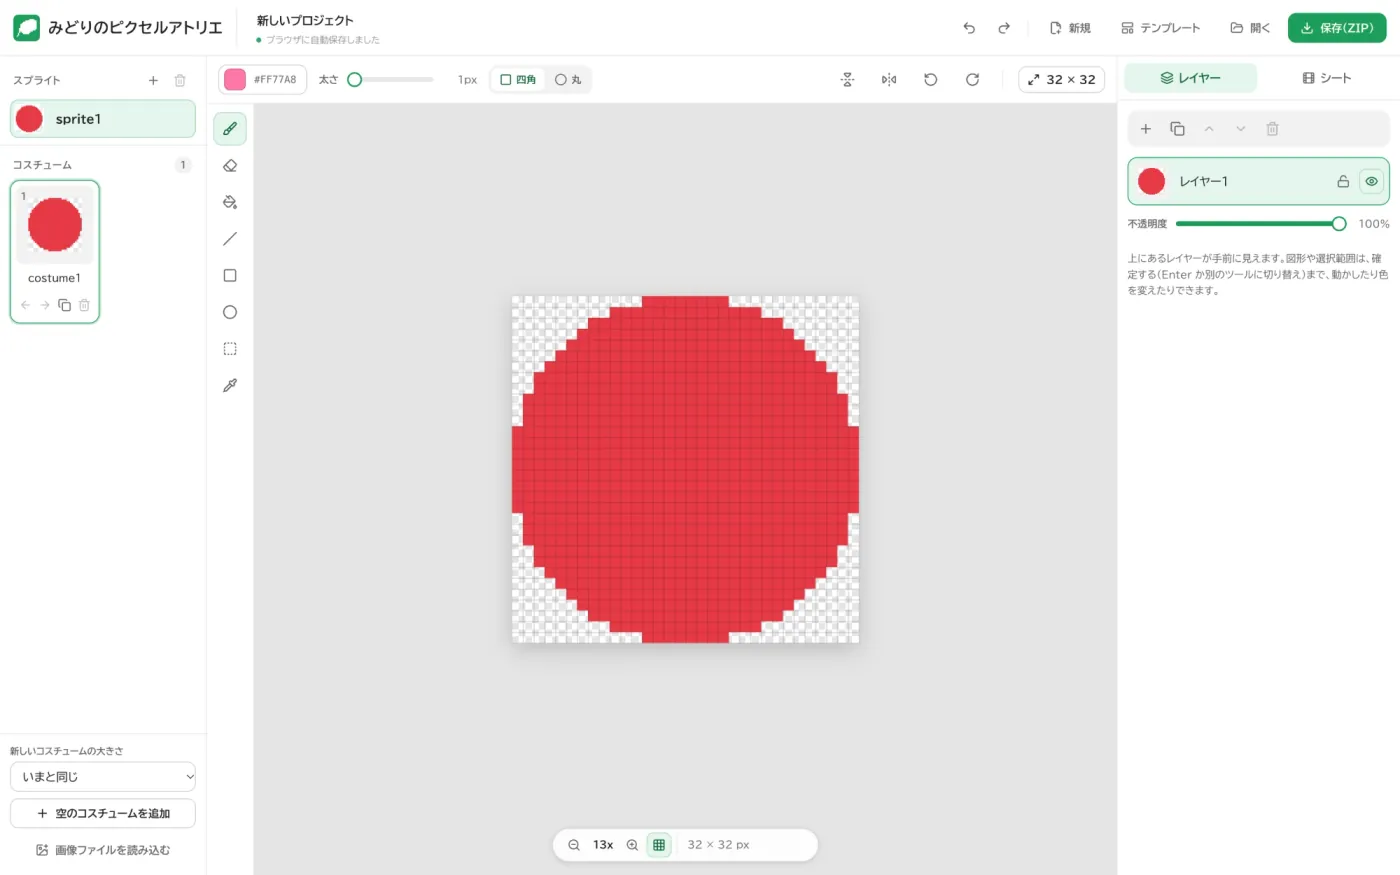Image resolution: width=1400 pixels, height=875 pixels.
Task: Click 画像ファイルを読み込む import link
Action: click(x=103, y=850)
